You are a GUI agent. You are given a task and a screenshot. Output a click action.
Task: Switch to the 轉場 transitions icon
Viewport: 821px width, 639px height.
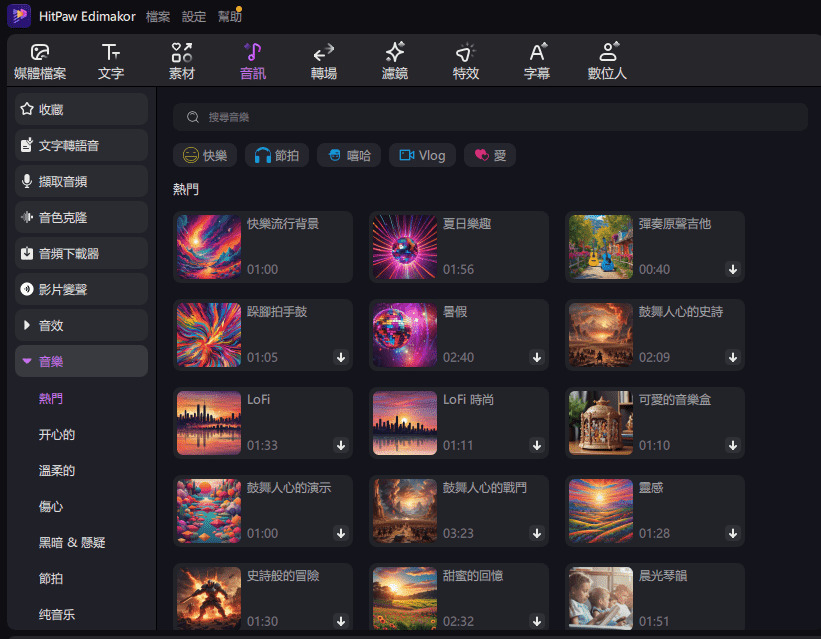323,60
